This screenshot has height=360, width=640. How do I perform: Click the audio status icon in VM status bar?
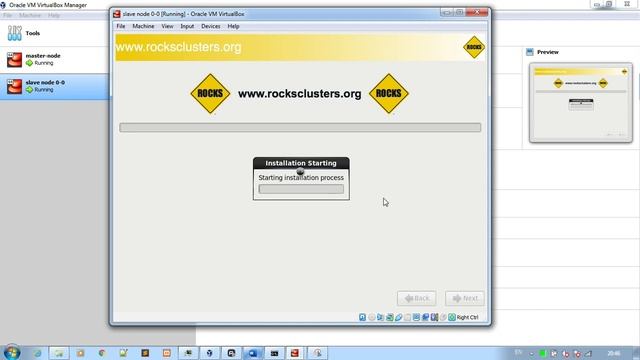(x=380, y=317)
